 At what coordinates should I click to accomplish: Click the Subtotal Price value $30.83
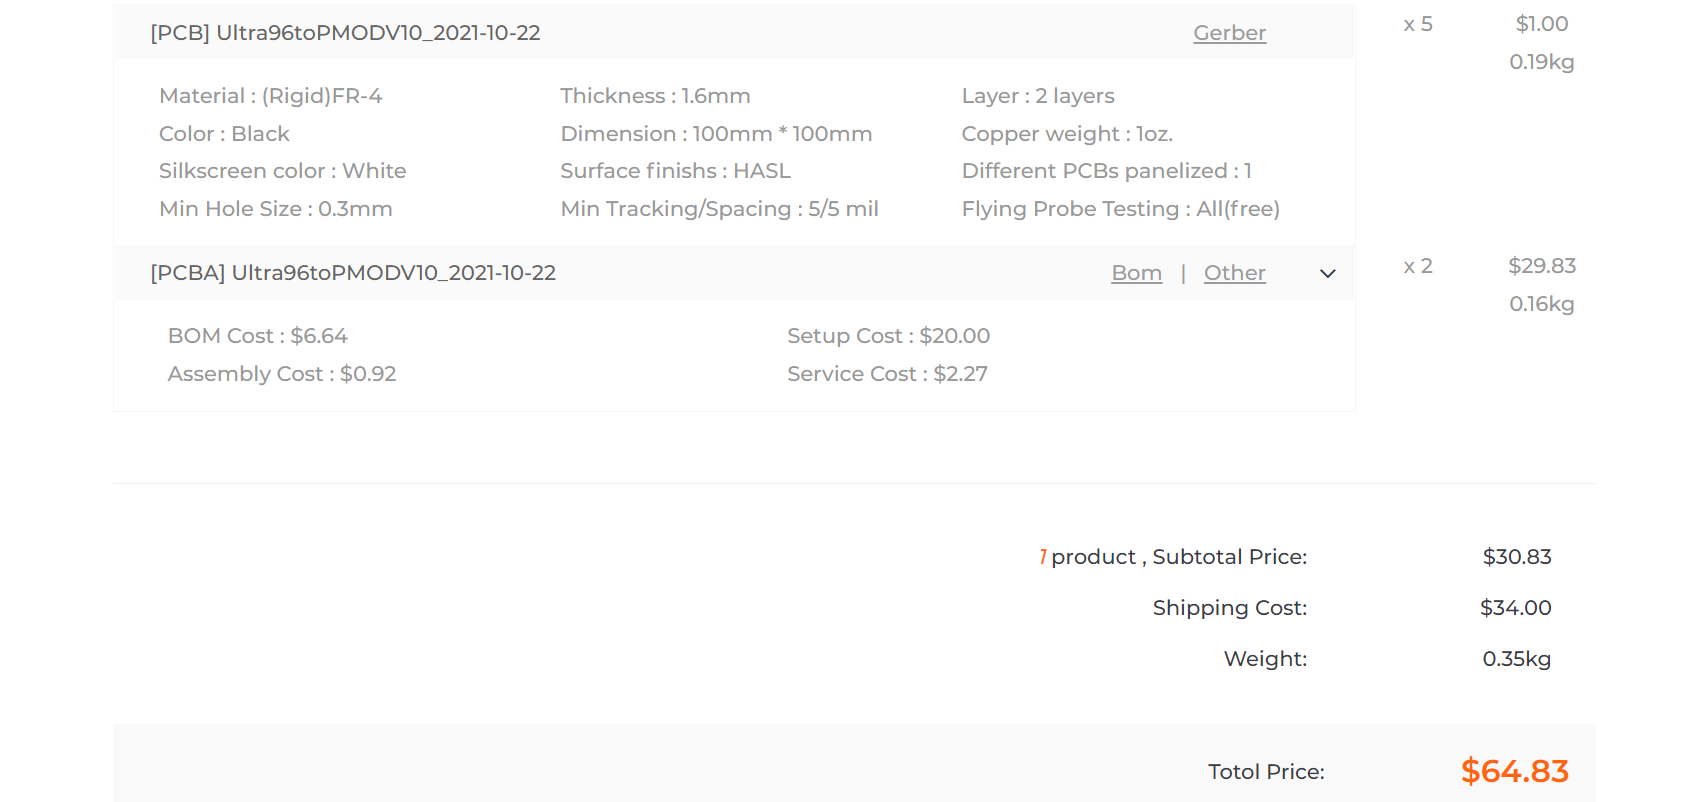pyautogui.click(x=1516, y=557)
